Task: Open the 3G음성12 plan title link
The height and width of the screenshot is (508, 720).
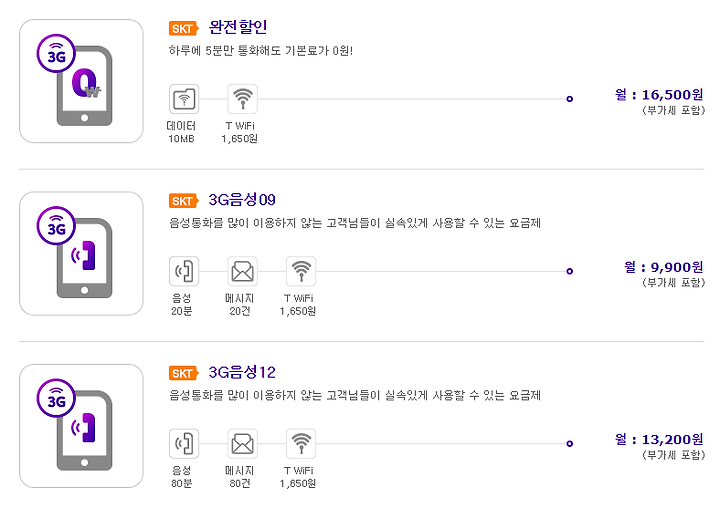Action: pyautogui.click(x=242, y=372)
